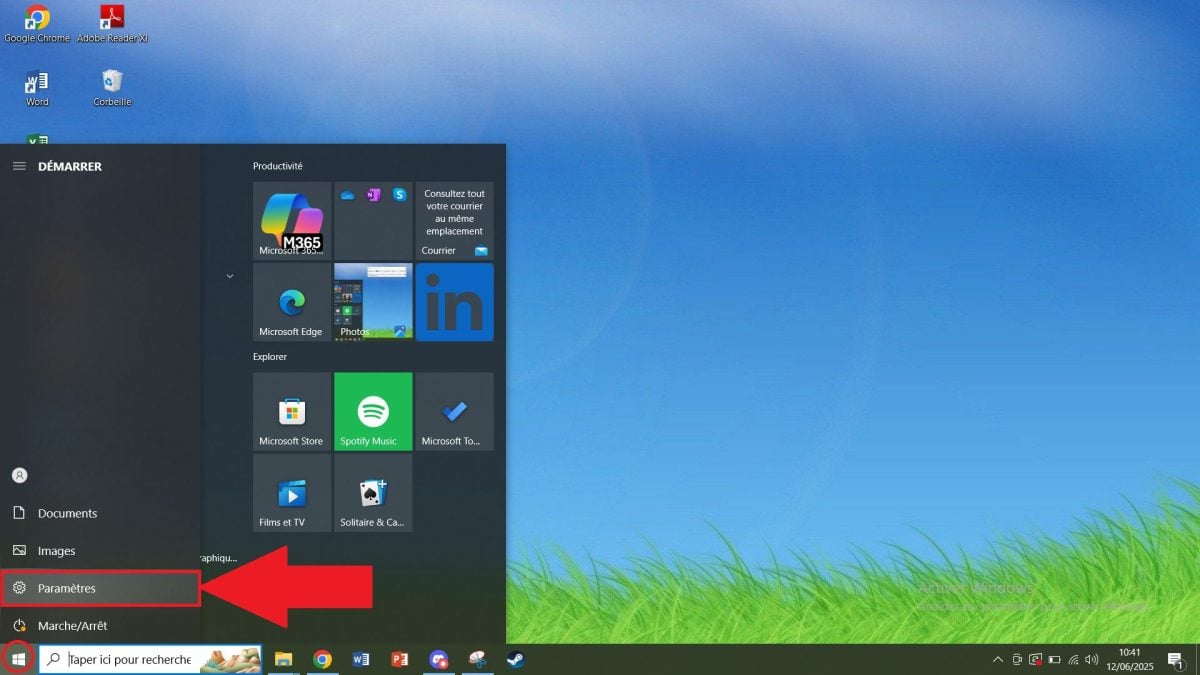1200x675 pixels.
Task: Launch the Spotify Music tile
Action: (x=373, y=411)
